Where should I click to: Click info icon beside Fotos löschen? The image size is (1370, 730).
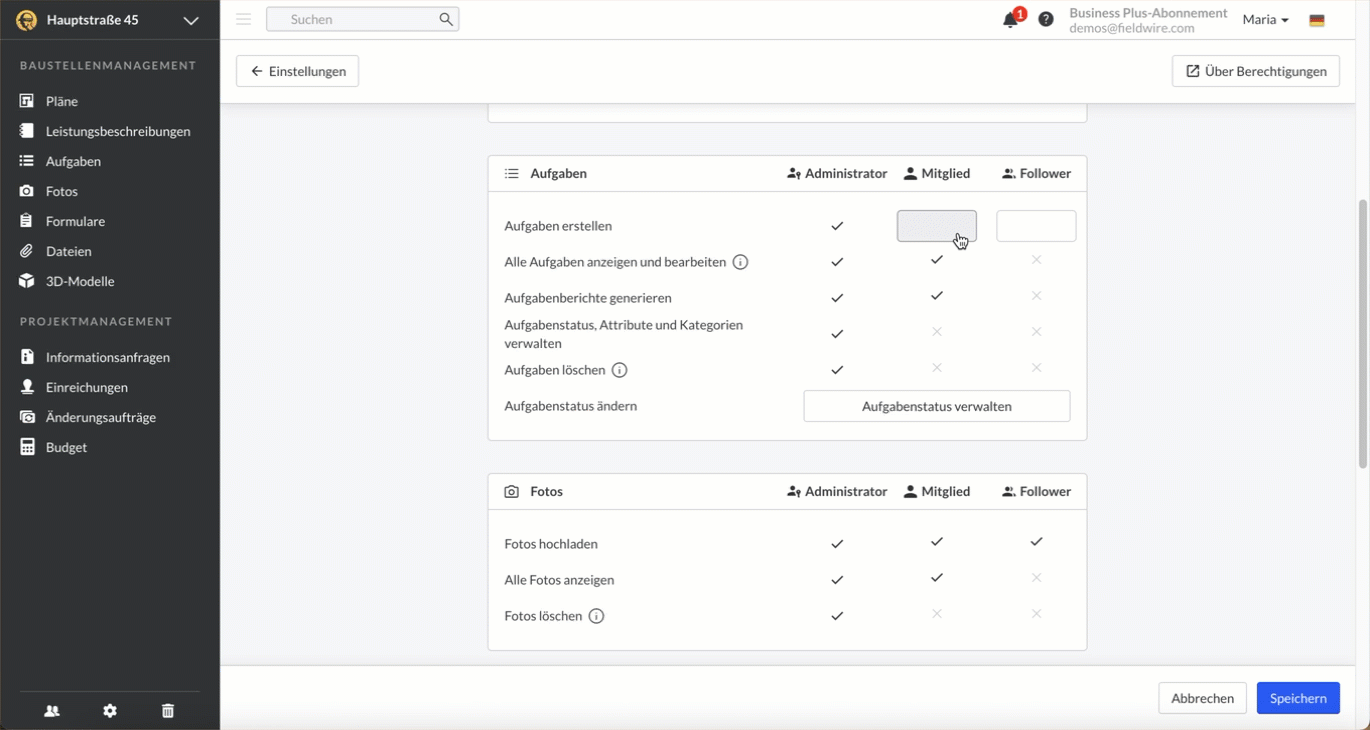tap(596, 616)
